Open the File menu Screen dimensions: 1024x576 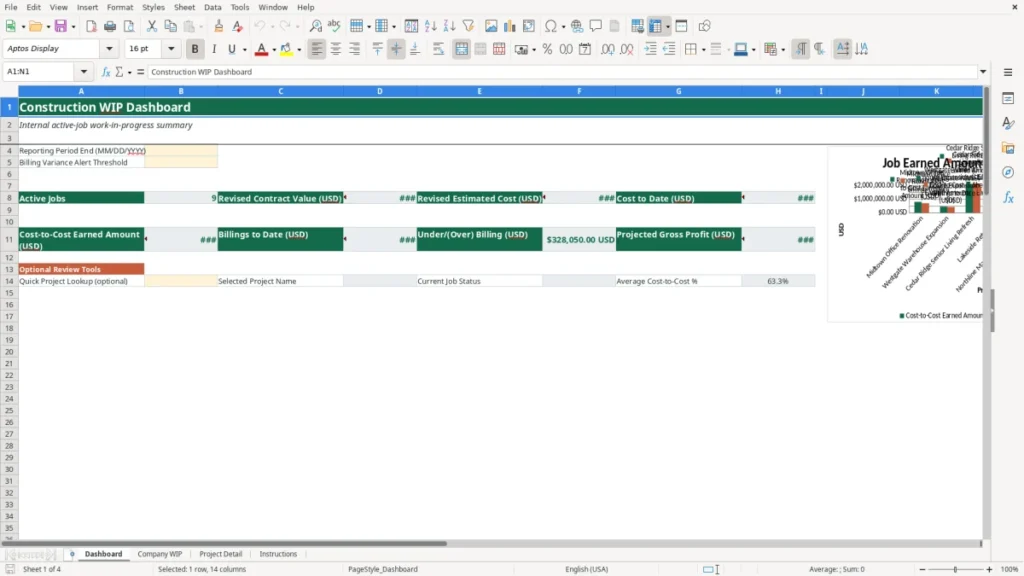click(x=10, y=7)
